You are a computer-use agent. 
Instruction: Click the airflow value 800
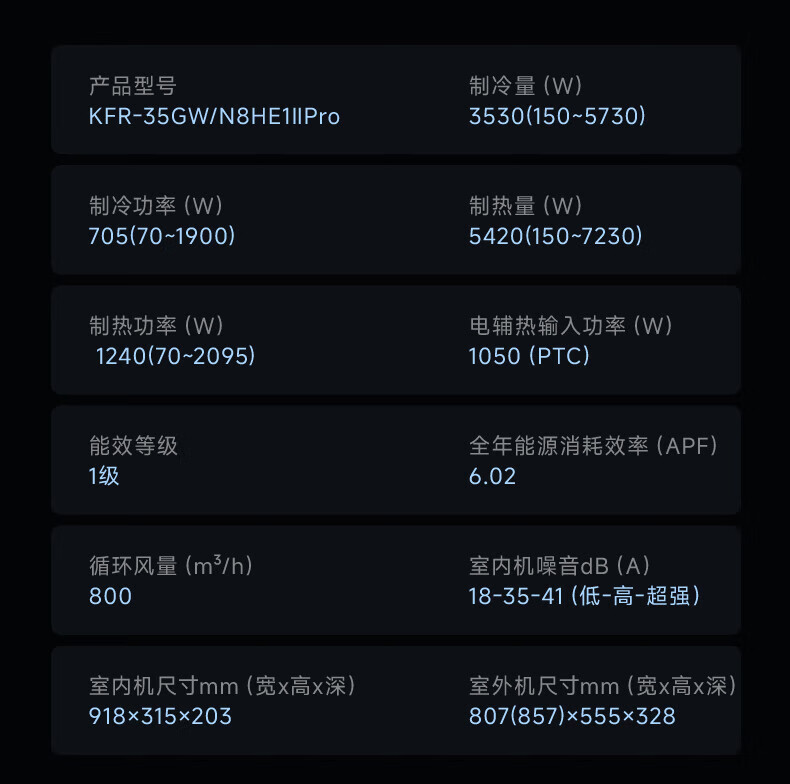[x=110, y=596]
